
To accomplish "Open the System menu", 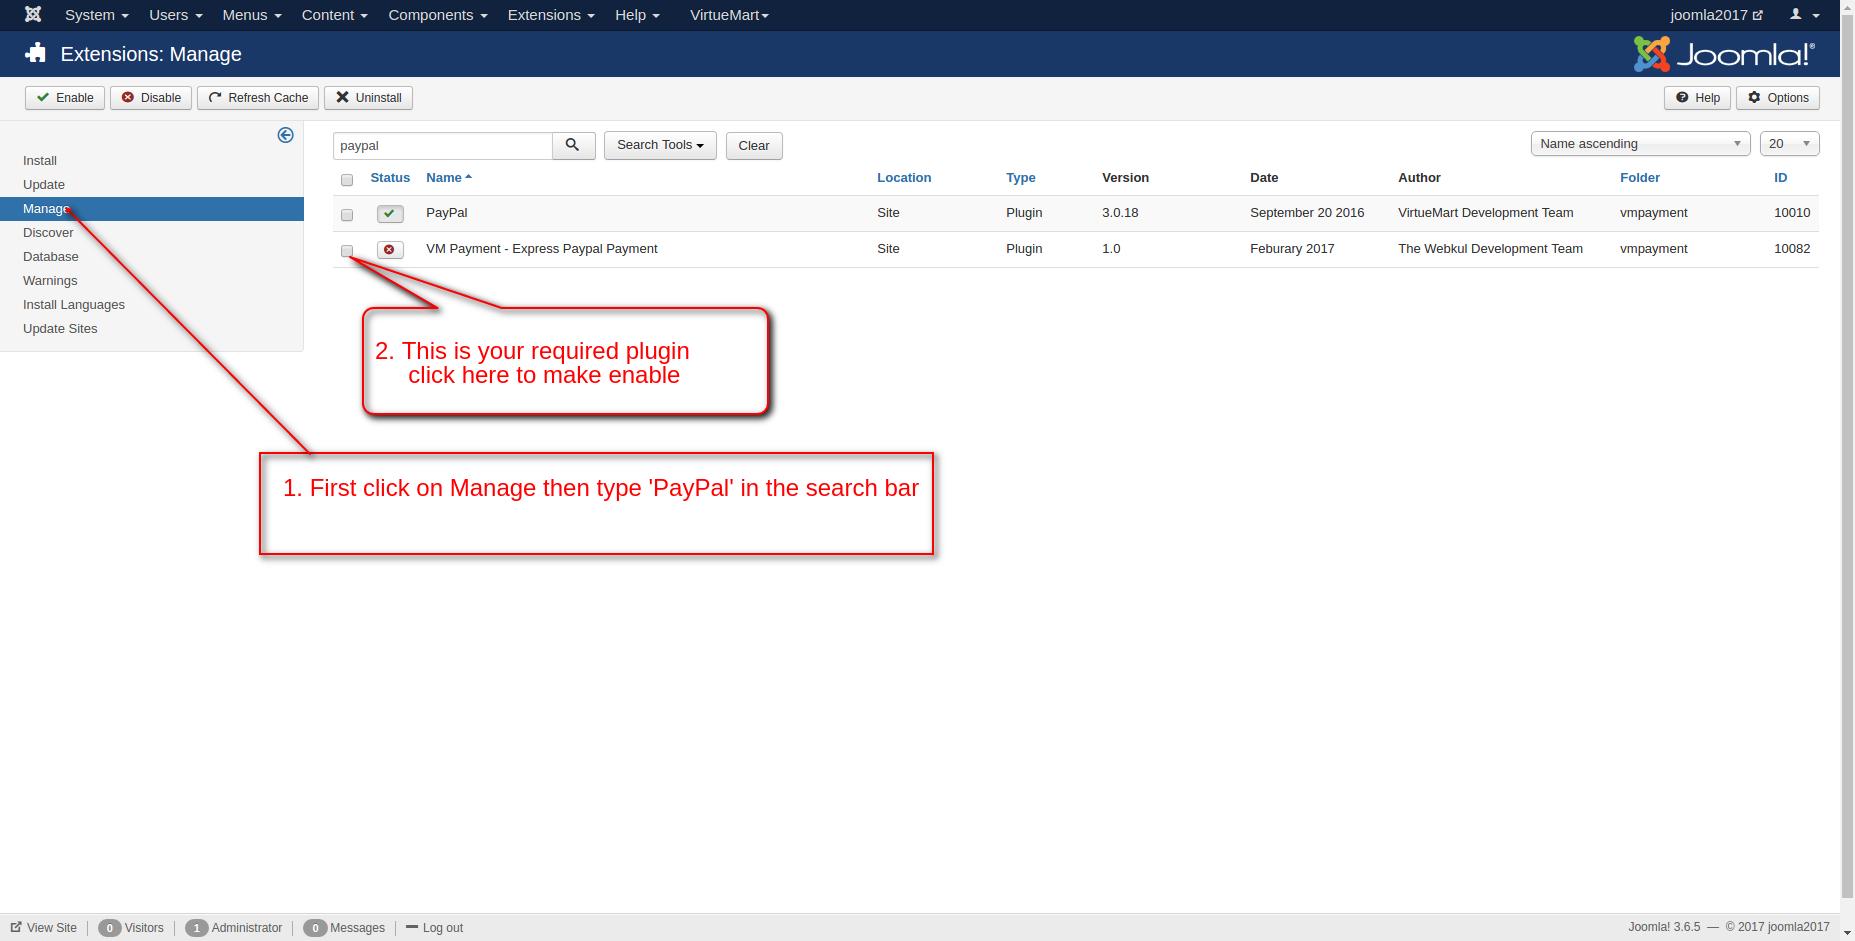I will pyautogui.click(x=96, y=15).
